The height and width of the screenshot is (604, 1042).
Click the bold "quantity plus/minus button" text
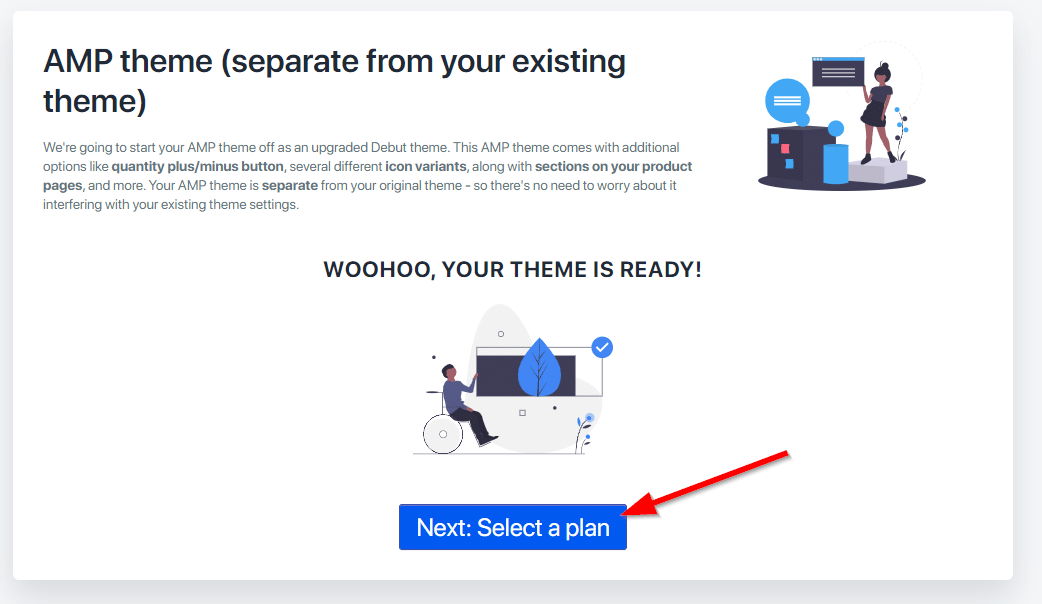tap(197, 166)
